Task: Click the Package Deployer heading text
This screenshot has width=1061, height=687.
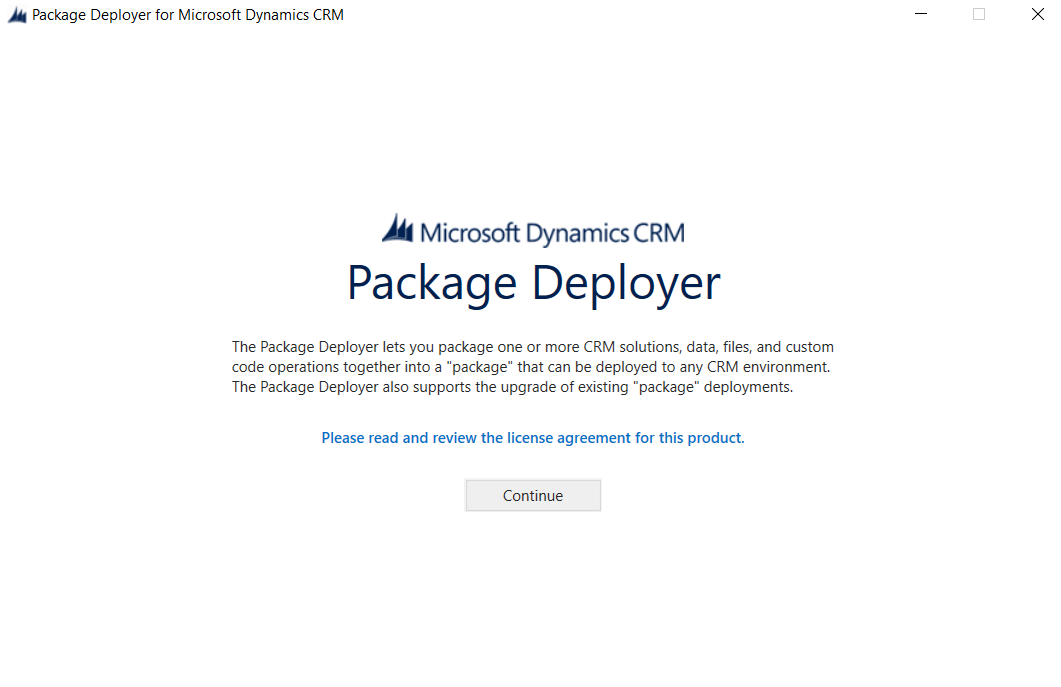Action: [x=533, y=283]
